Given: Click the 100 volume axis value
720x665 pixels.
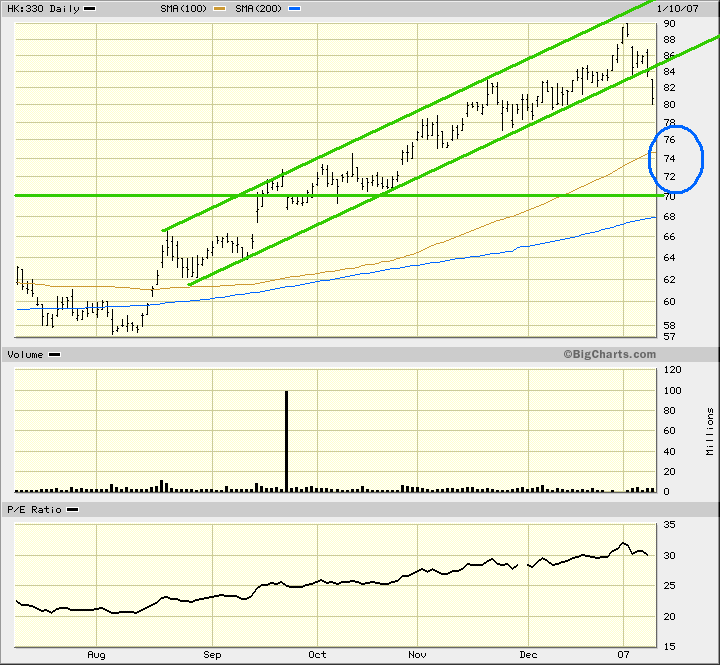Looking at the screenshot, I should (x=673, y=390).
